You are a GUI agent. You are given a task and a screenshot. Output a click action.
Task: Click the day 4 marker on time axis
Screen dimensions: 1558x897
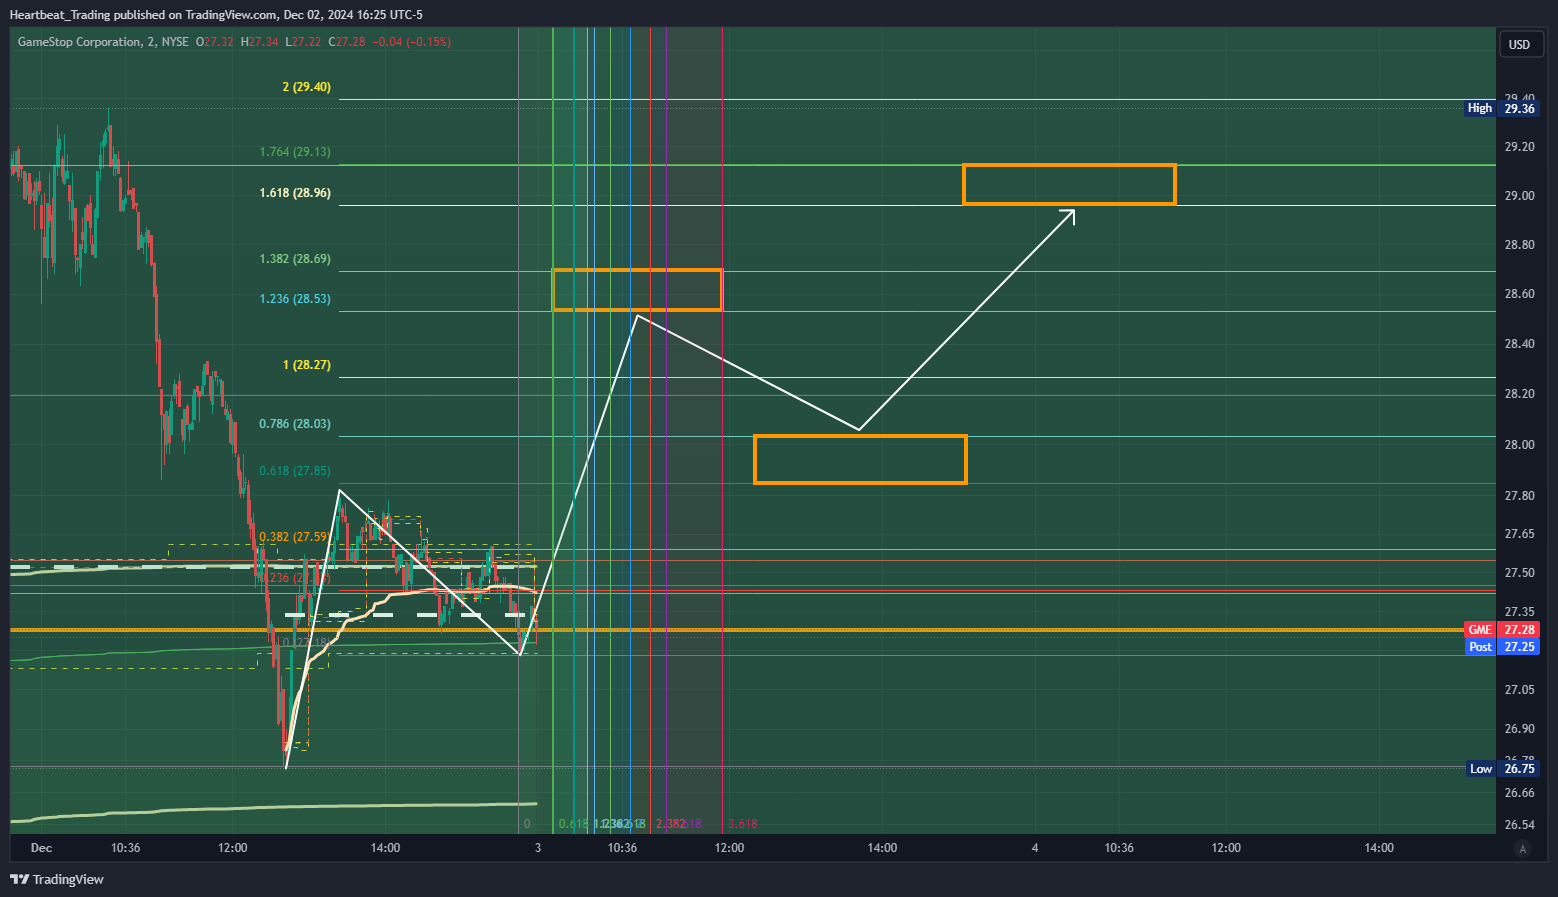pyautogui.click(x=1035, y=848)
